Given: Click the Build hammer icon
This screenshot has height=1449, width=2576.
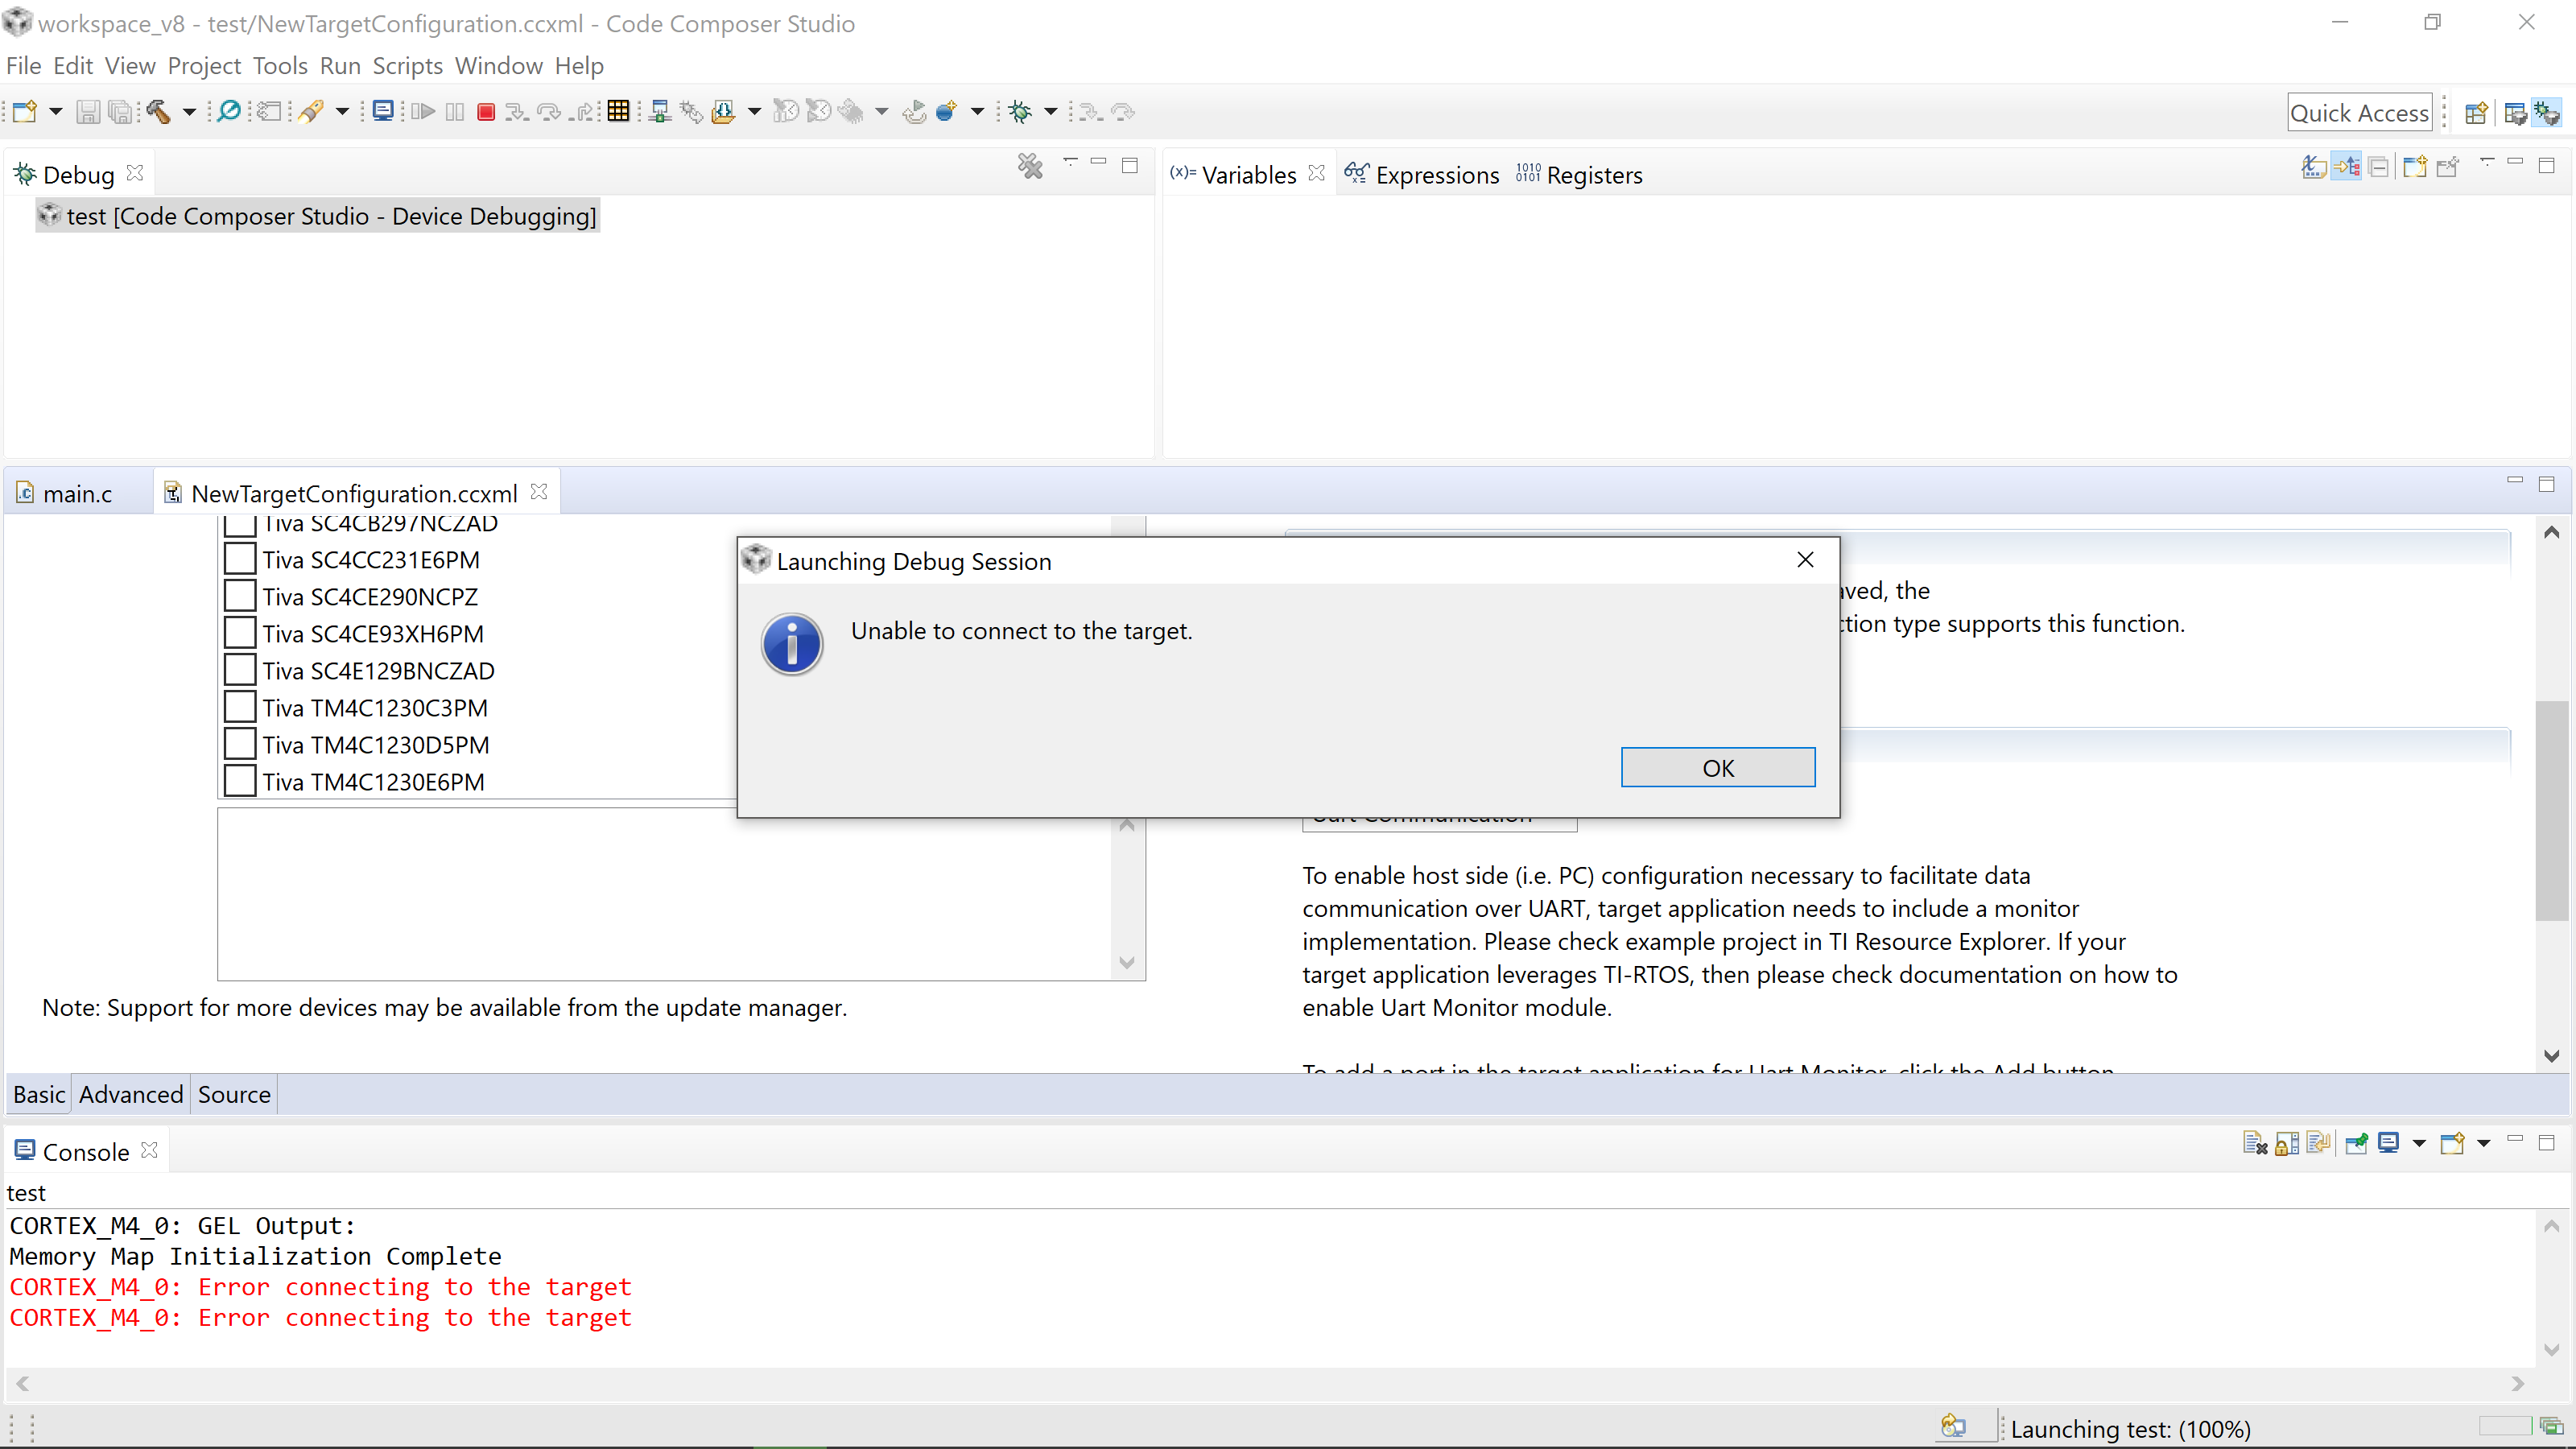Looking at the screenshot, I should tap(158, 112).
